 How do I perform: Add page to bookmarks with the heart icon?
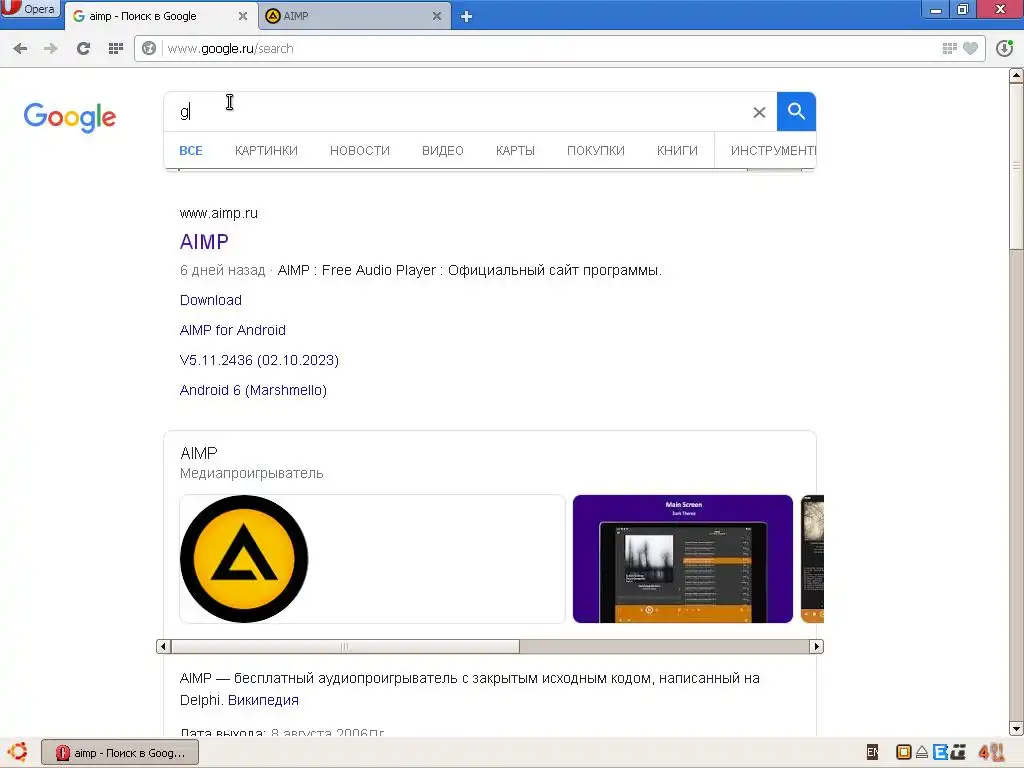pyautogui.click(x=970, y=48)
